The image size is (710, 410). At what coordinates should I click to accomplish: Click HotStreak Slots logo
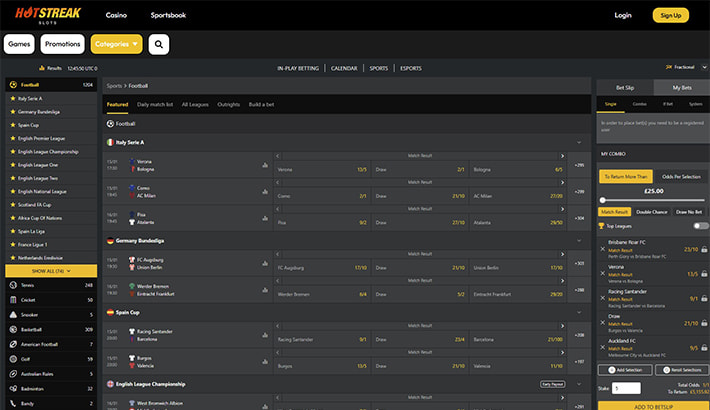48,15
